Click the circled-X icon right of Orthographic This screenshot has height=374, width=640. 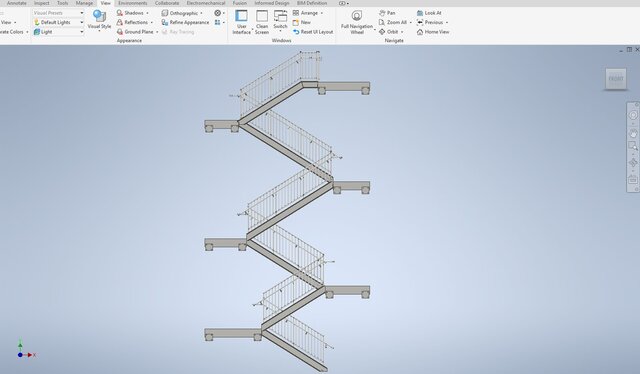218,13
